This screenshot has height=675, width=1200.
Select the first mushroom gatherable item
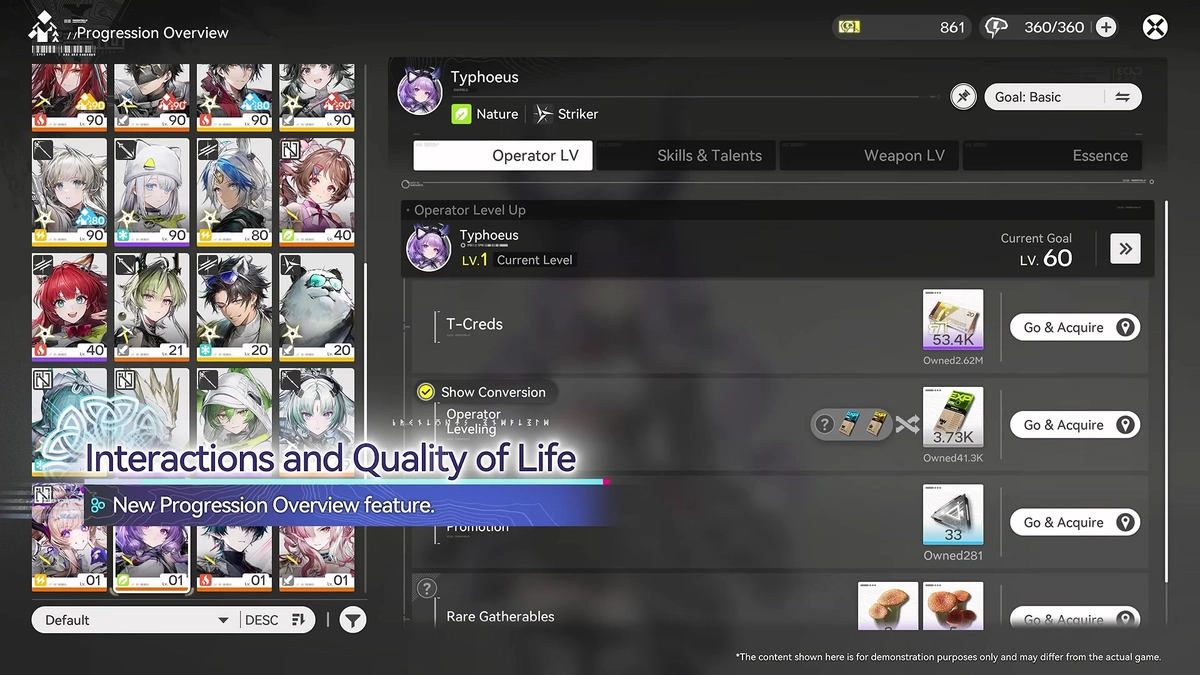click(x=888, y=607)
